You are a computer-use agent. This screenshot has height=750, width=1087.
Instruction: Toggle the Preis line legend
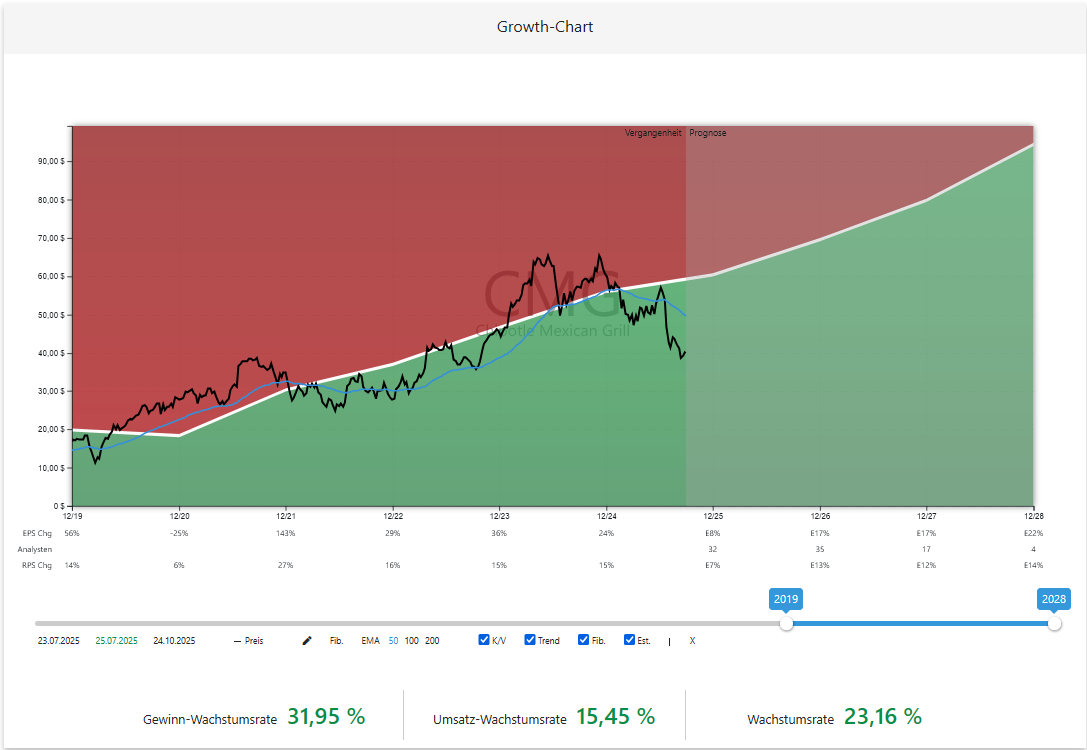[248, 640]
